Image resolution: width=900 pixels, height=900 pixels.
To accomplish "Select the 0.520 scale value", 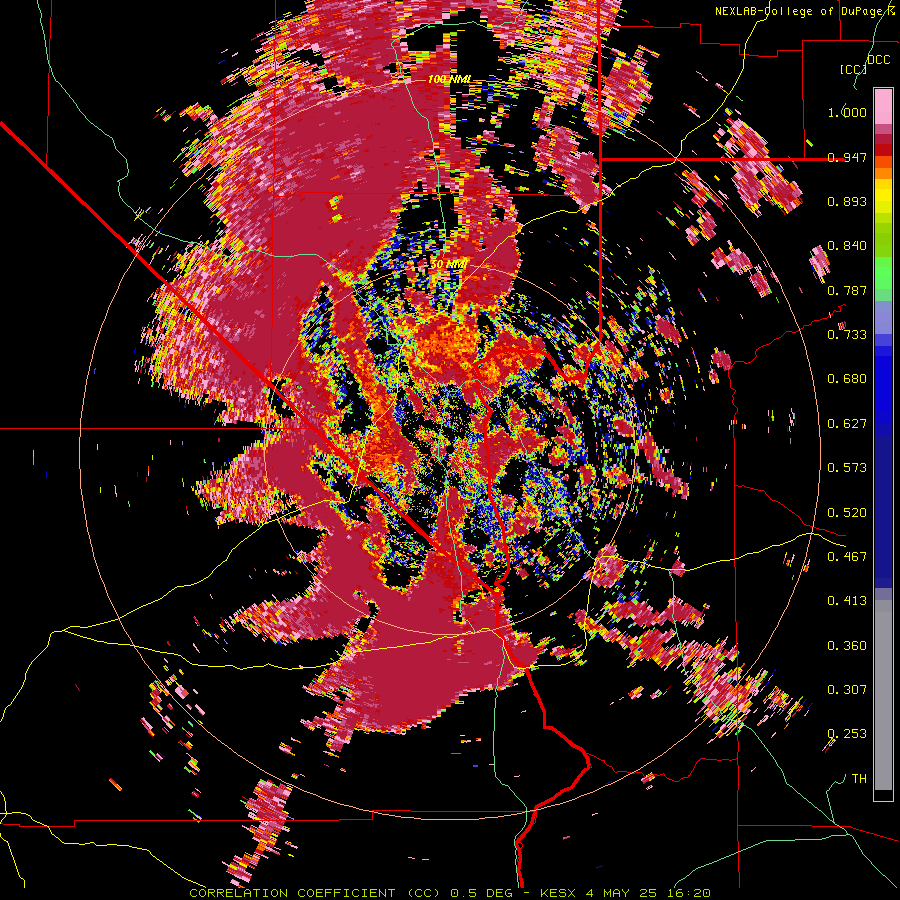I will tap(847, 512).
